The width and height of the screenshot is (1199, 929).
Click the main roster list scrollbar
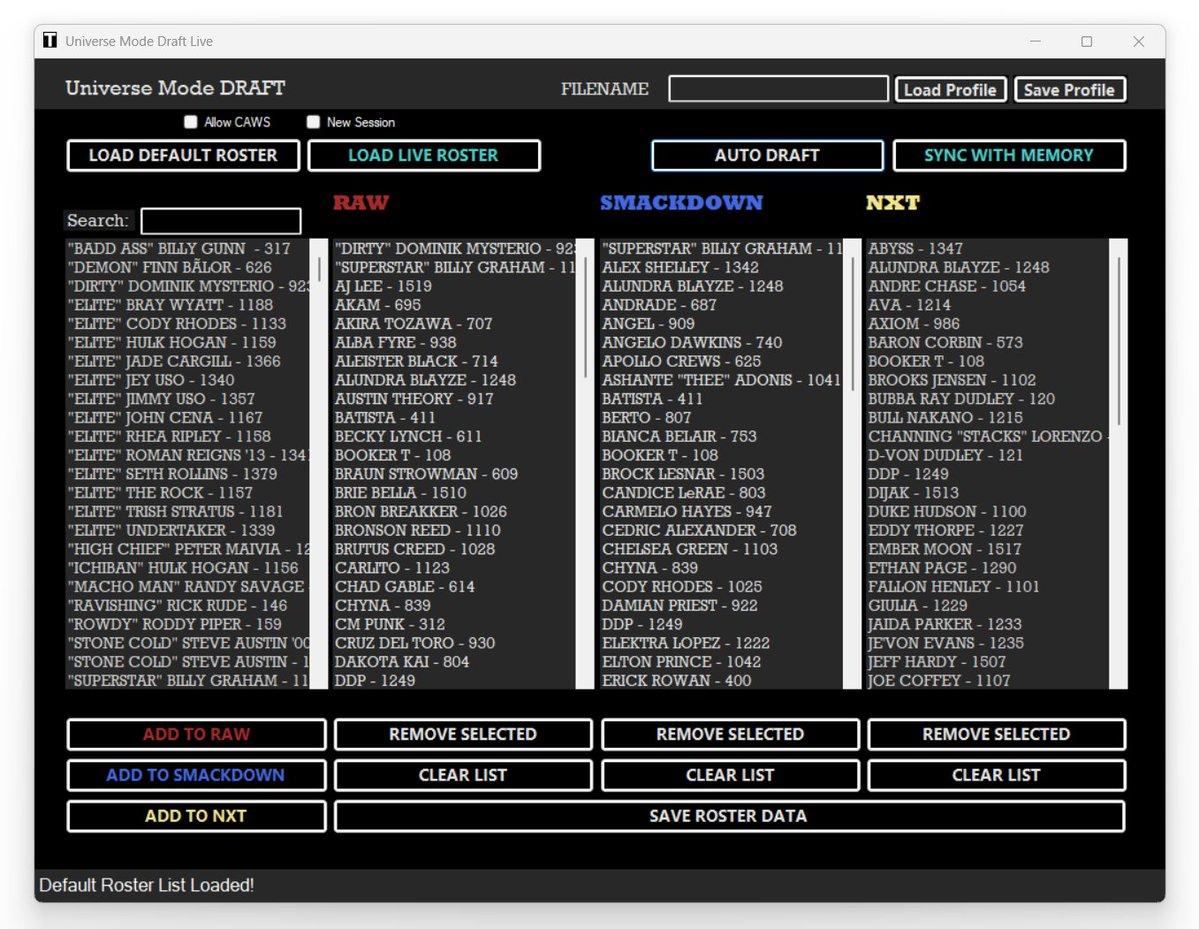coord(319,463)
